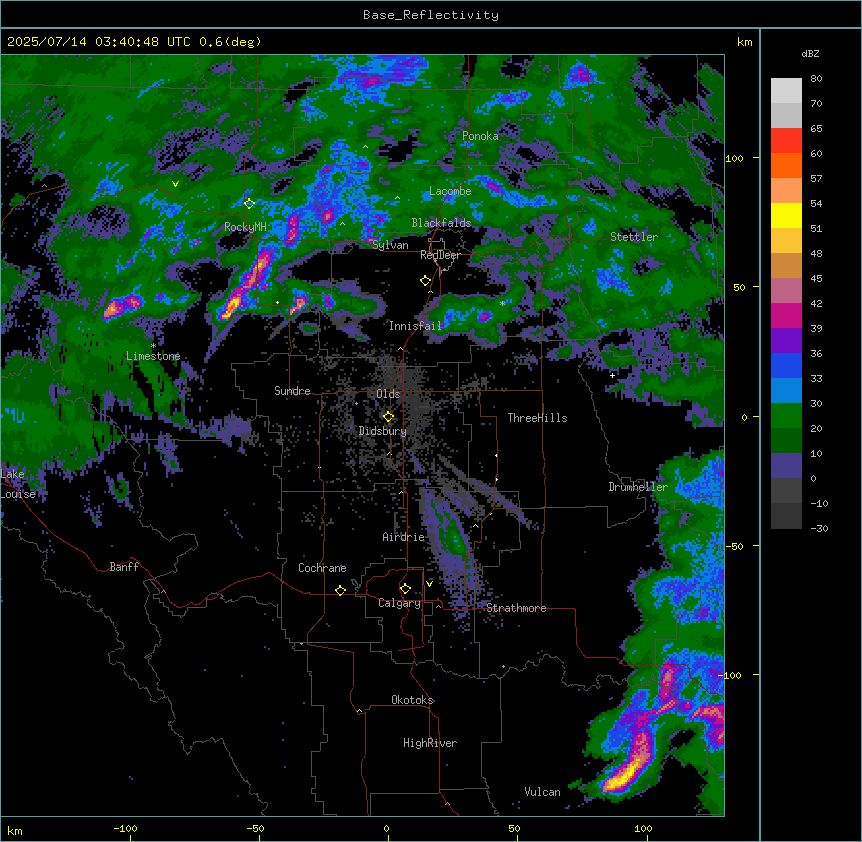Select the yellow diamond marker between Olds and Didsbury
The width and height of the screenshot is (862, 842).
(x=388, y=417)
